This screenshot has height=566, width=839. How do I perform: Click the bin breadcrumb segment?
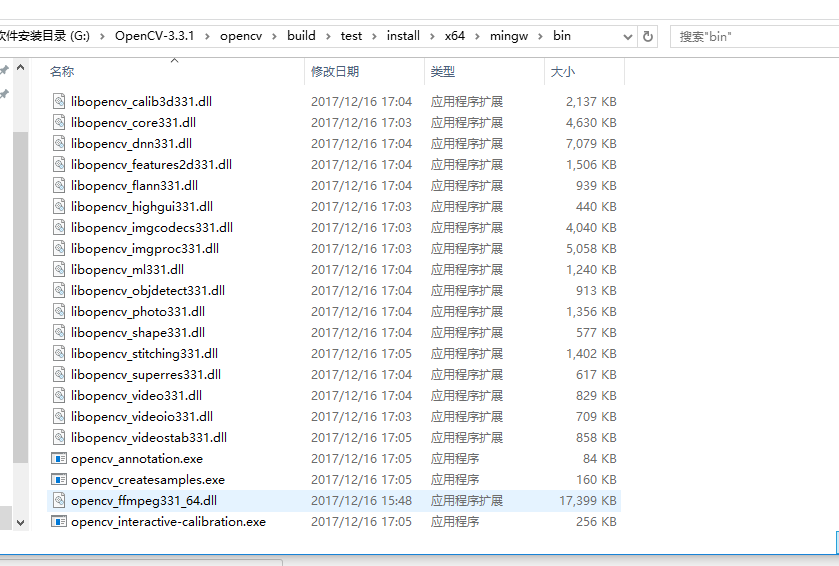[562, 36]
